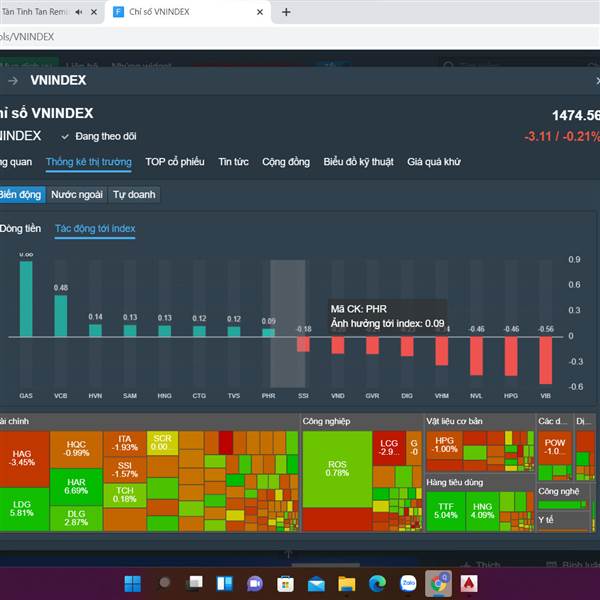Click the HQC -0.99% heatmap tile

(x=76, y=449)
